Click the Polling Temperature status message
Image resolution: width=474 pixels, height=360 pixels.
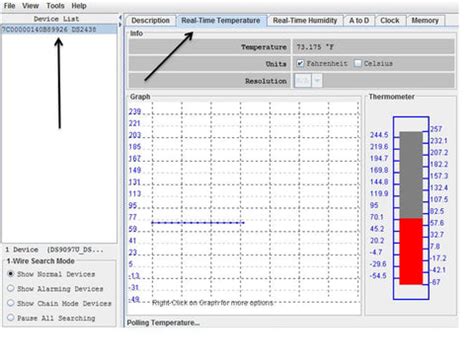[x=163, y=323]
